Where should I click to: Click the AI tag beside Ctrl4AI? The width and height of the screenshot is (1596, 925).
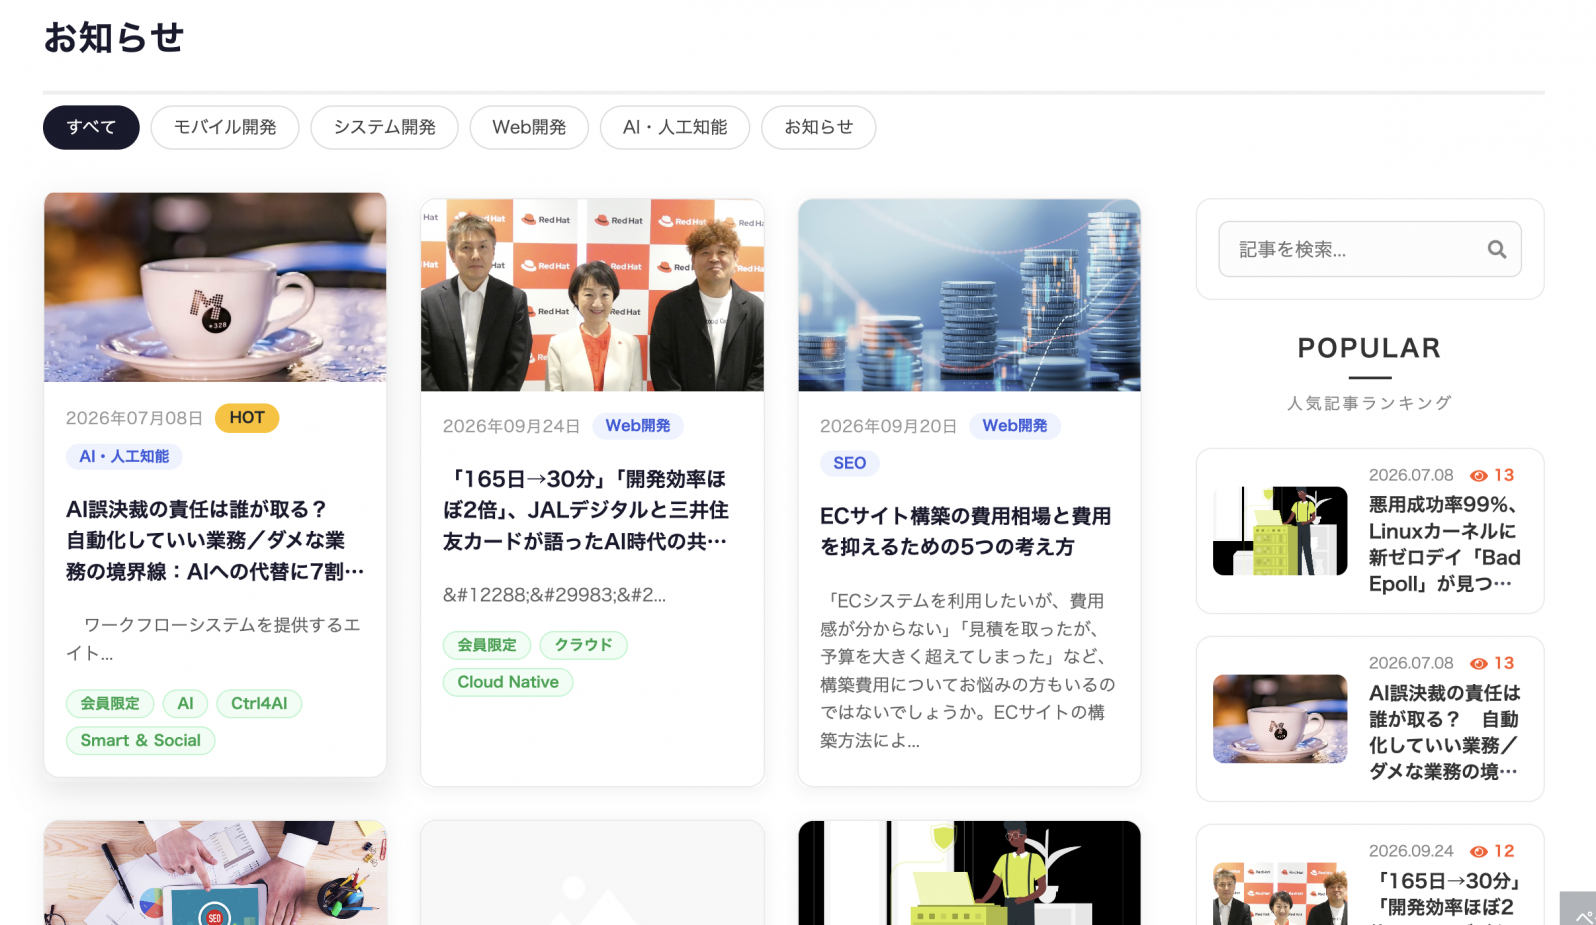pyautogui.click(x=185, y=704)
